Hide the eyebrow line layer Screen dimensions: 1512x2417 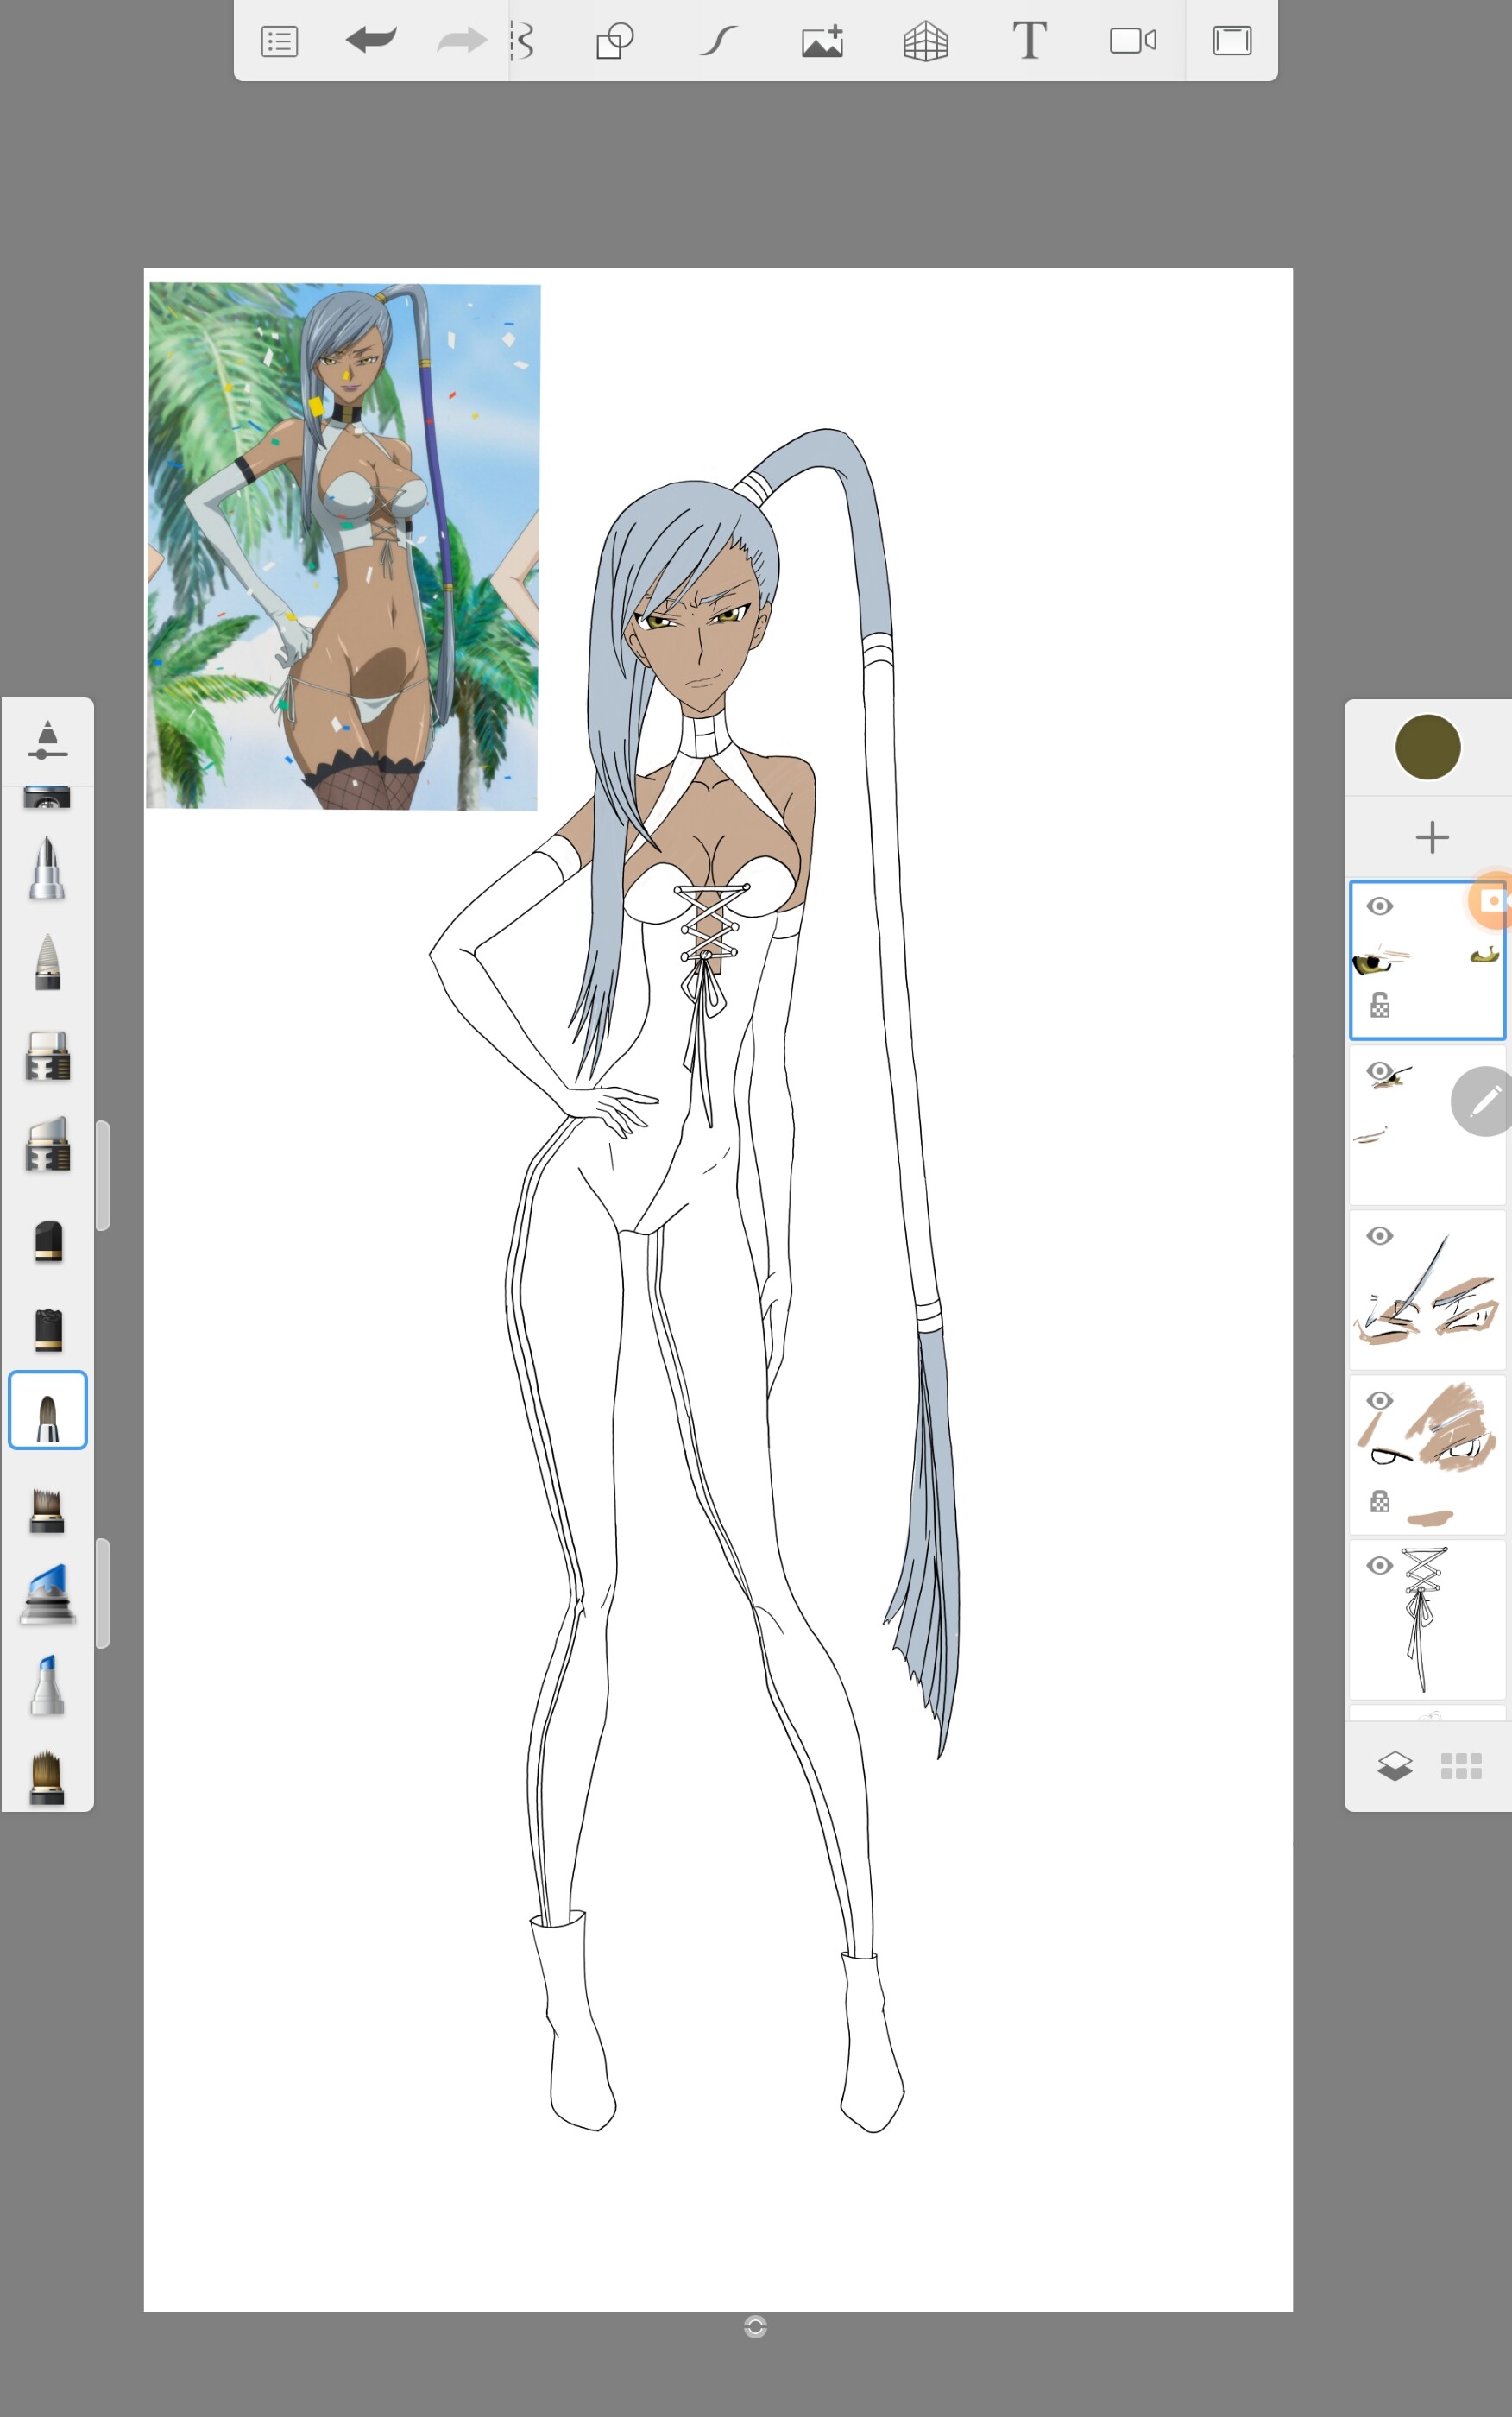coord(1380,1071)
